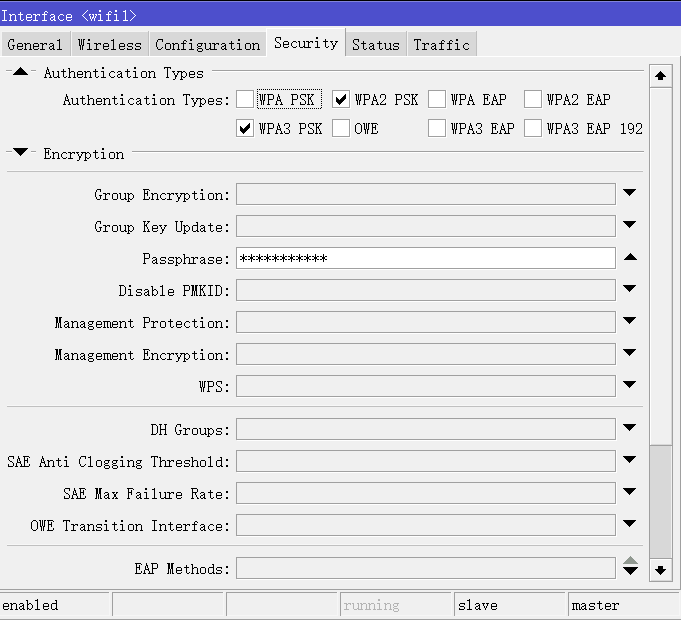Uncheck the WPA2 PSK authentication type
The image size is (682, 620).
[341, 100]
